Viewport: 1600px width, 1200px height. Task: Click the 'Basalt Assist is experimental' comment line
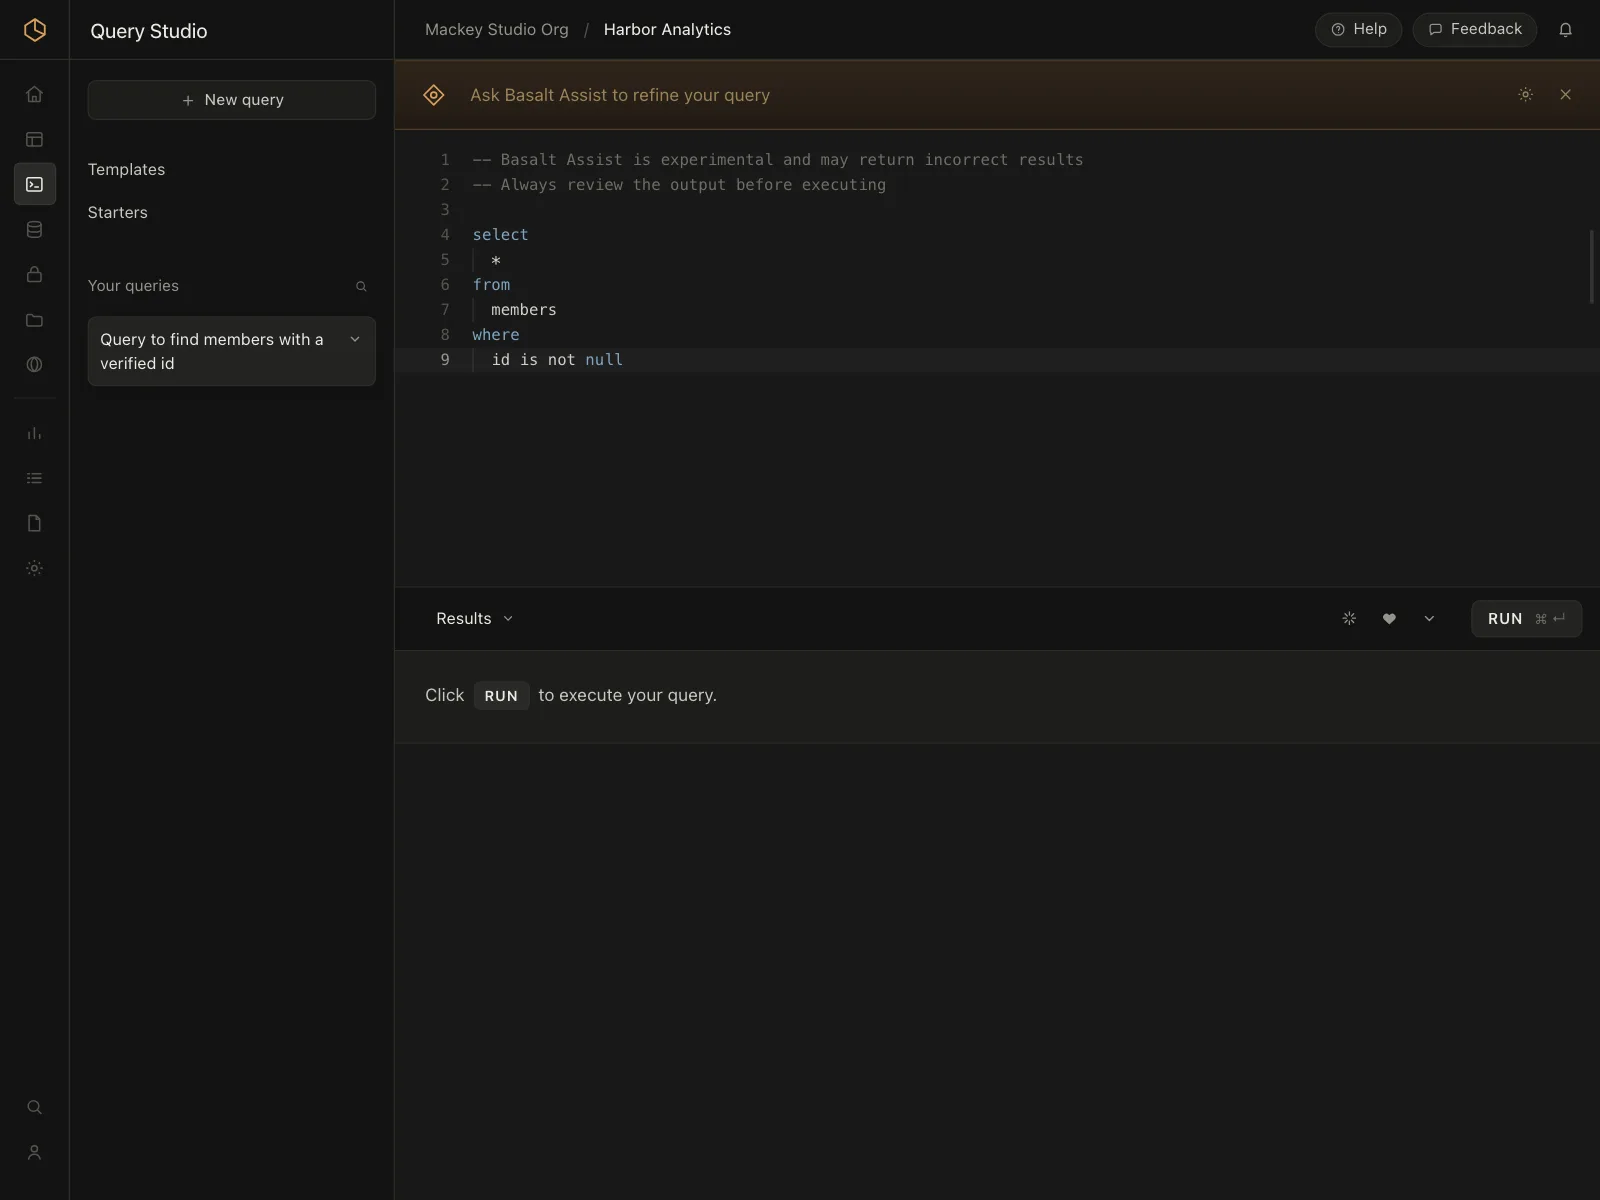click(x=777, y=160)
